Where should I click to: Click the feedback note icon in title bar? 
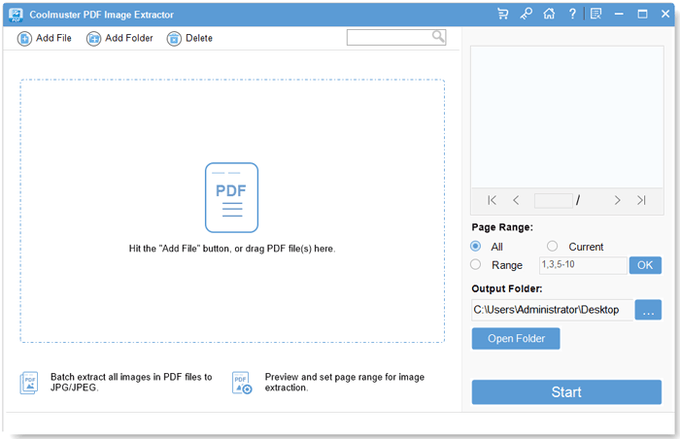pos(596,14)
